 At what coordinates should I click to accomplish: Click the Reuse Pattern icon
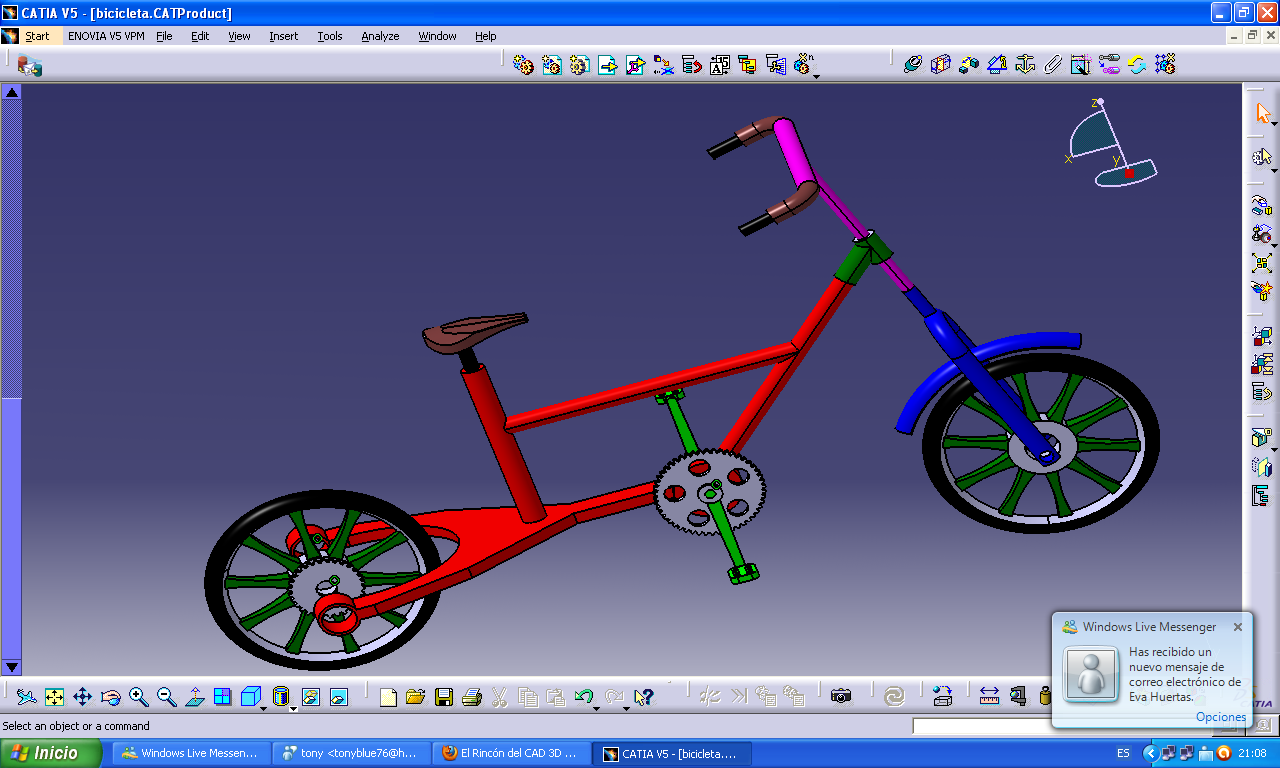pos(1164,65)
